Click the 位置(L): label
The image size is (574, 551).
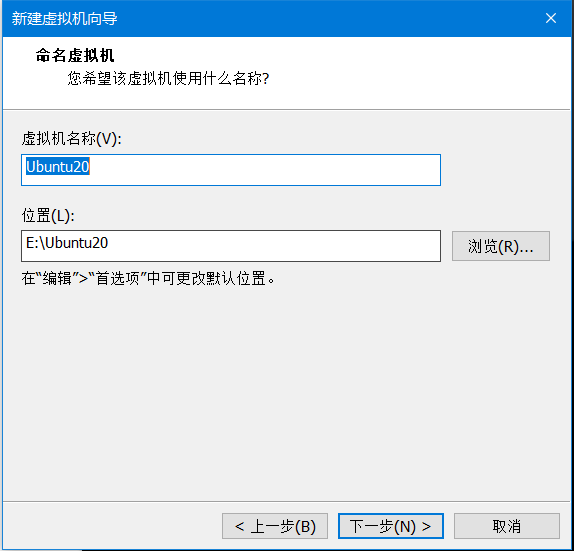click(48, 215)
